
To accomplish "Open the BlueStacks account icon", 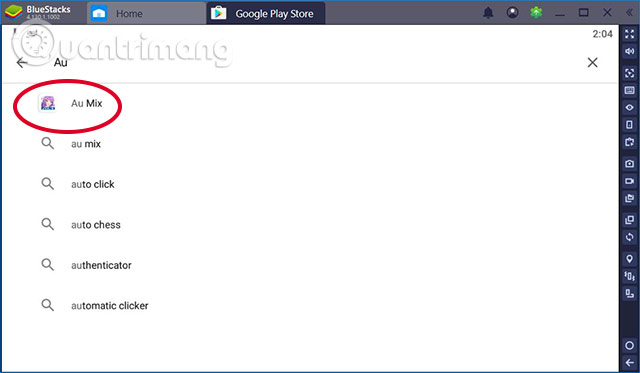I will pyautogui.click(x=512, y=13).
